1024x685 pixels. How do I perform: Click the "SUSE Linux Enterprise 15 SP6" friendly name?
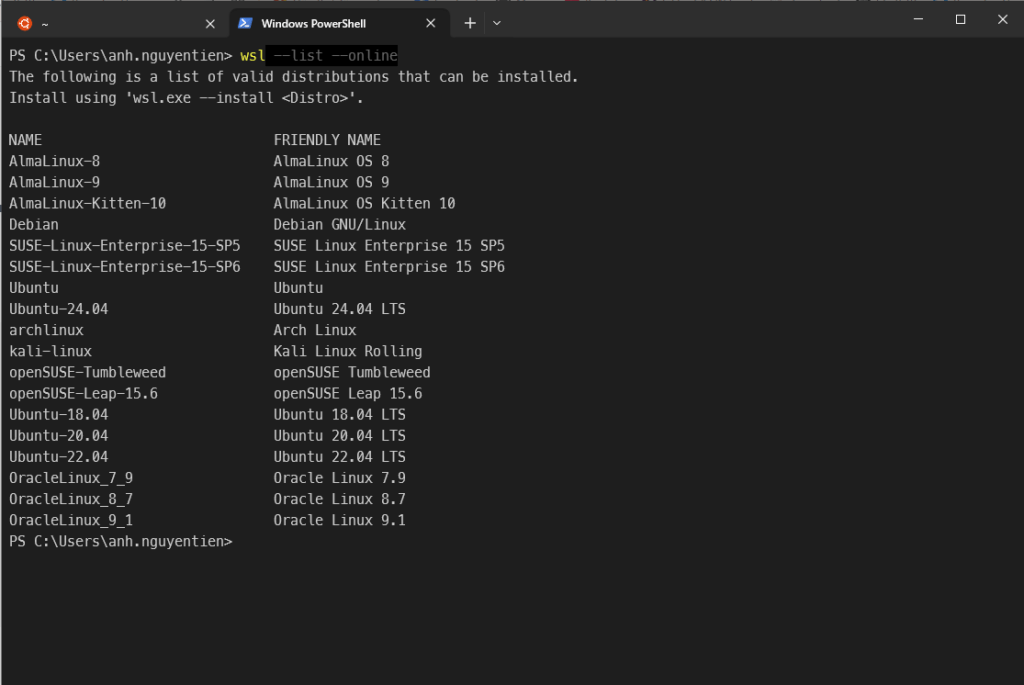pyautogui.click(x=389, y=267)
